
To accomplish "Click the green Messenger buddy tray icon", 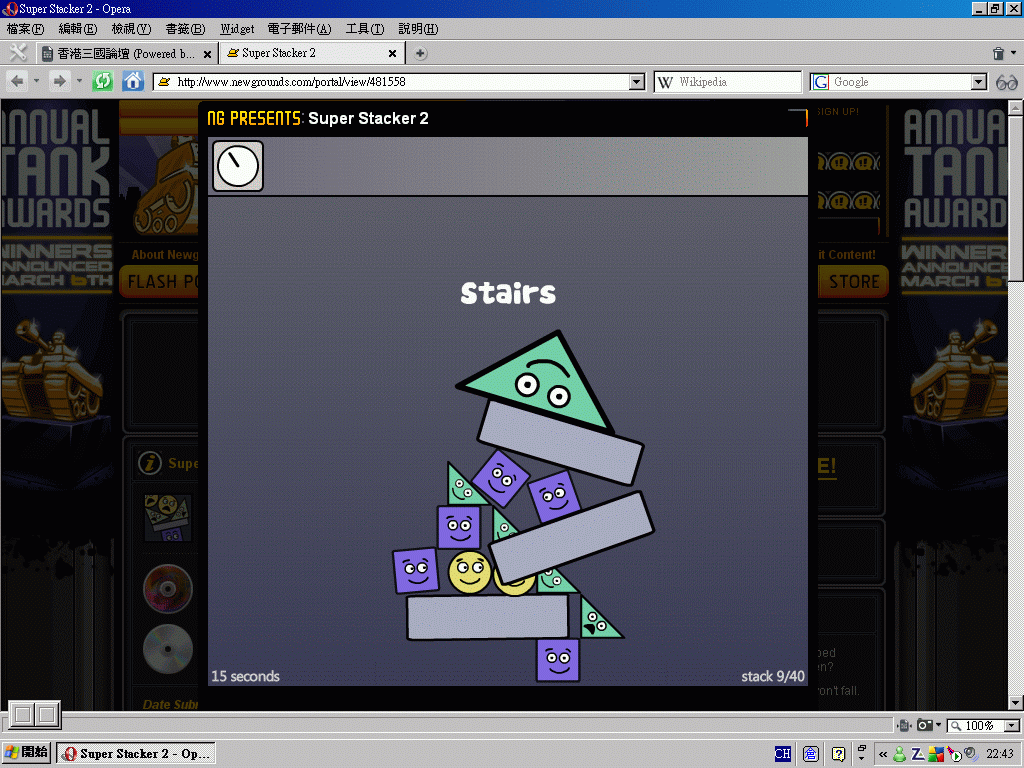I will pyautogui.click(x=900, y=754).
